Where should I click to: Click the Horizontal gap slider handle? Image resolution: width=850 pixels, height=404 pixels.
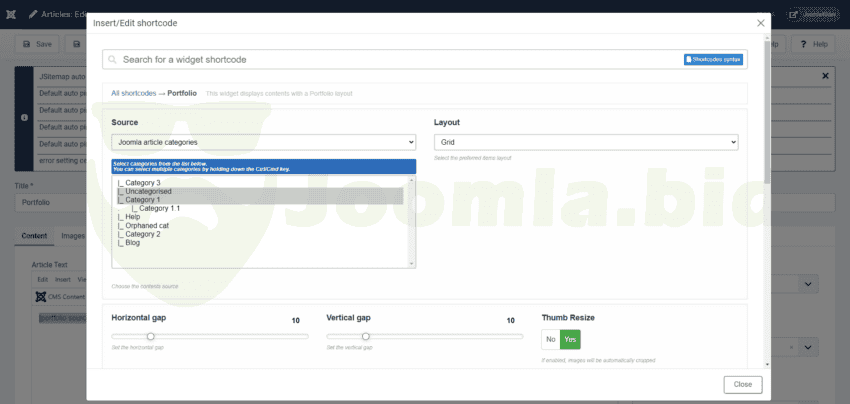click(x=150, y=336)
